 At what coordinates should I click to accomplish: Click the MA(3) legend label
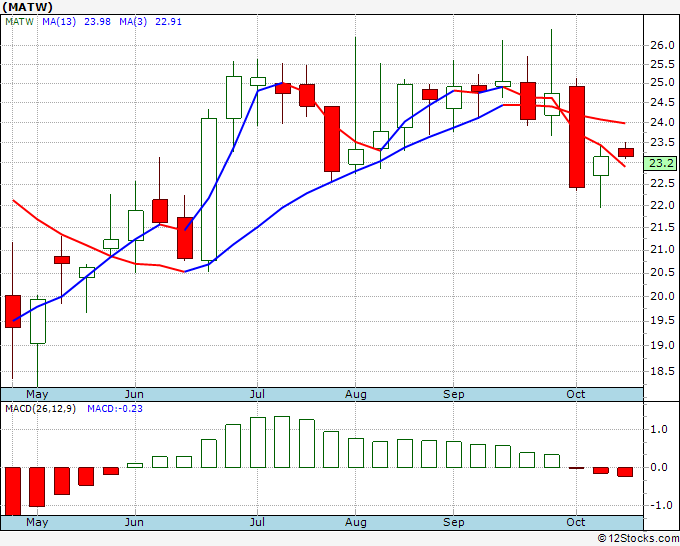pos(133,22)
